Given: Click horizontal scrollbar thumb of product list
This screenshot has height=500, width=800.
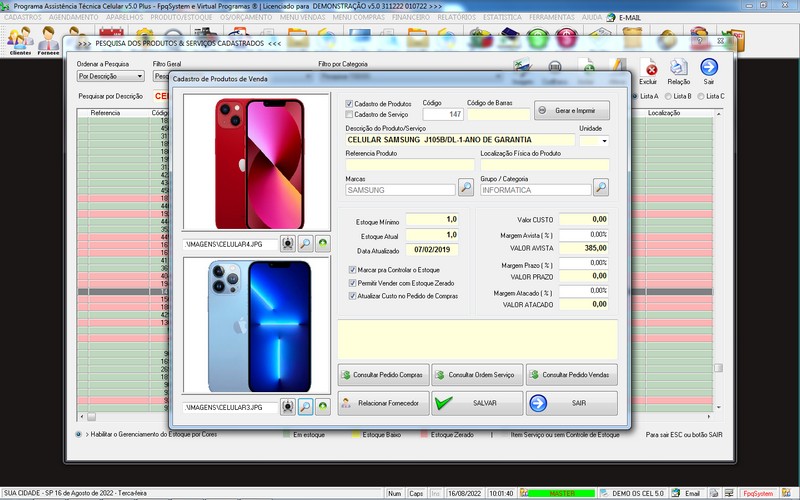Looking at the screenshot, I should (91, 416).
